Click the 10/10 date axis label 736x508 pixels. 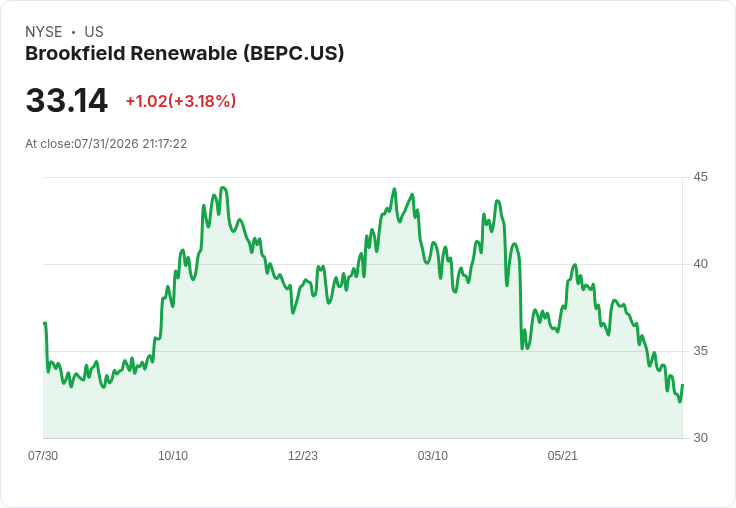point(173,455)
